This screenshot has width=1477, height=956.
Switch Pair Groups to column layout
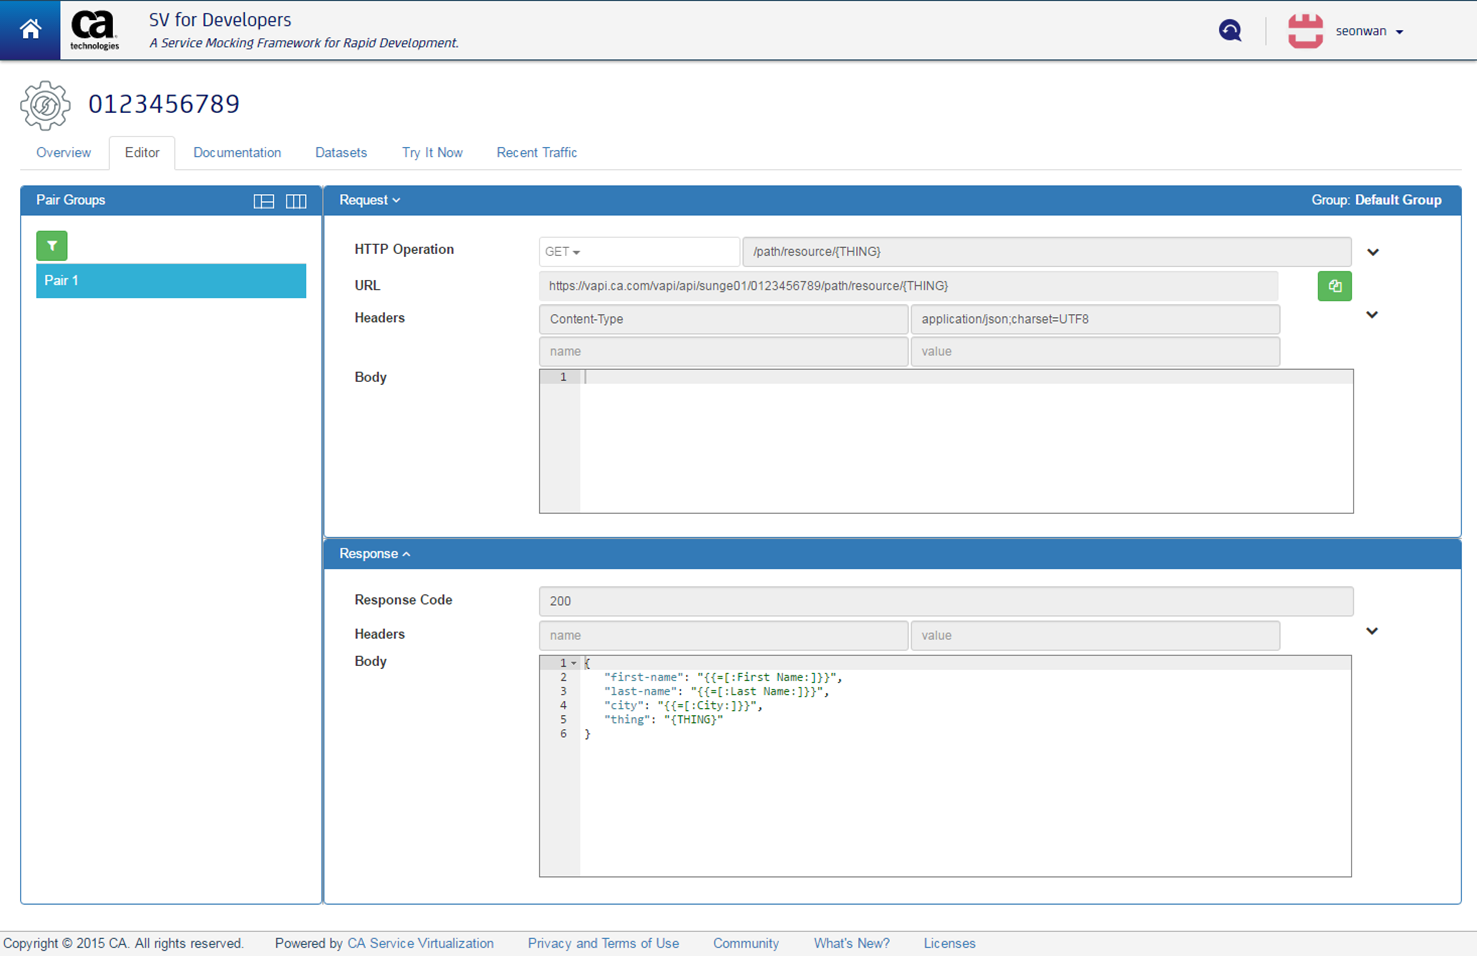click(x=296, y=201)
